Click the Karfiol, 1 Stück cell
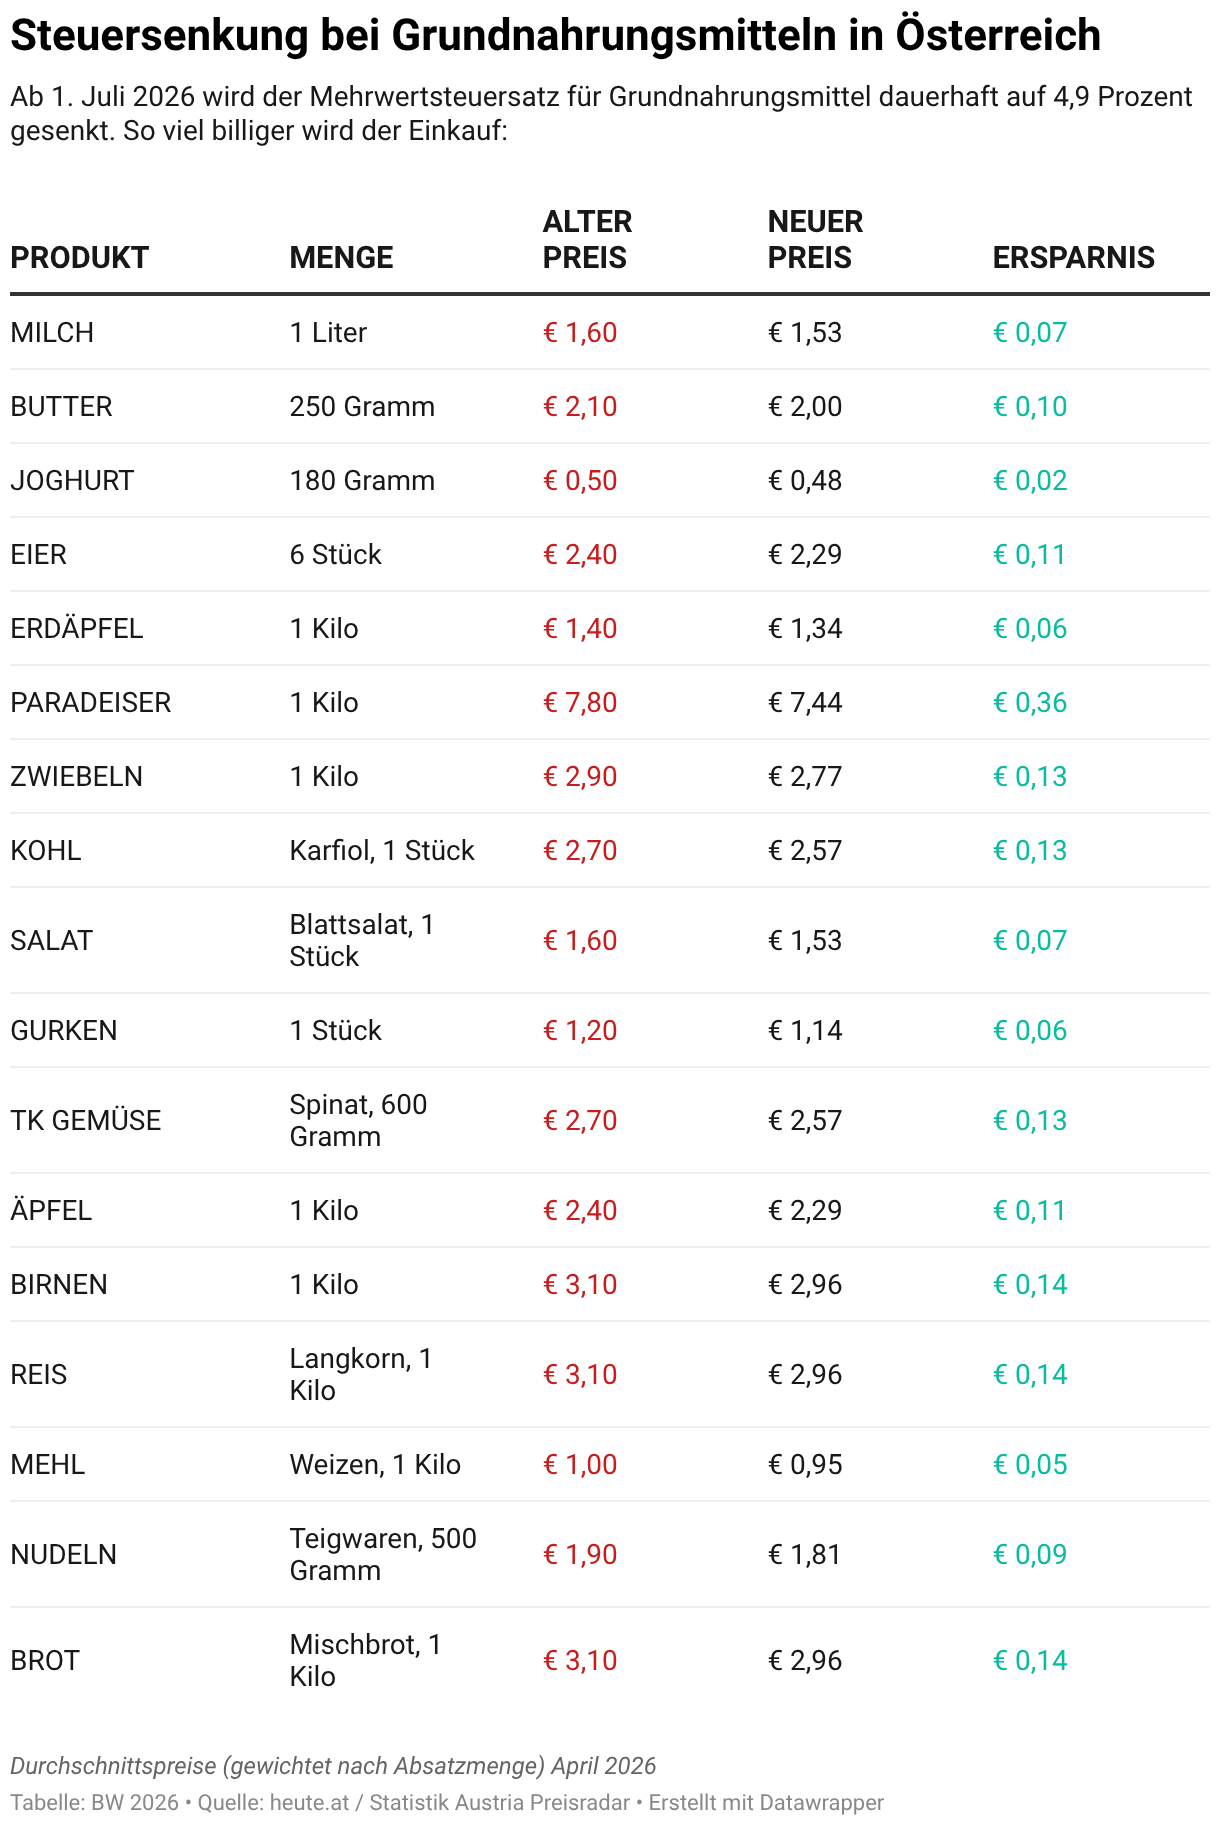The image size is (1220, 1826). click(x=382, y=851)
